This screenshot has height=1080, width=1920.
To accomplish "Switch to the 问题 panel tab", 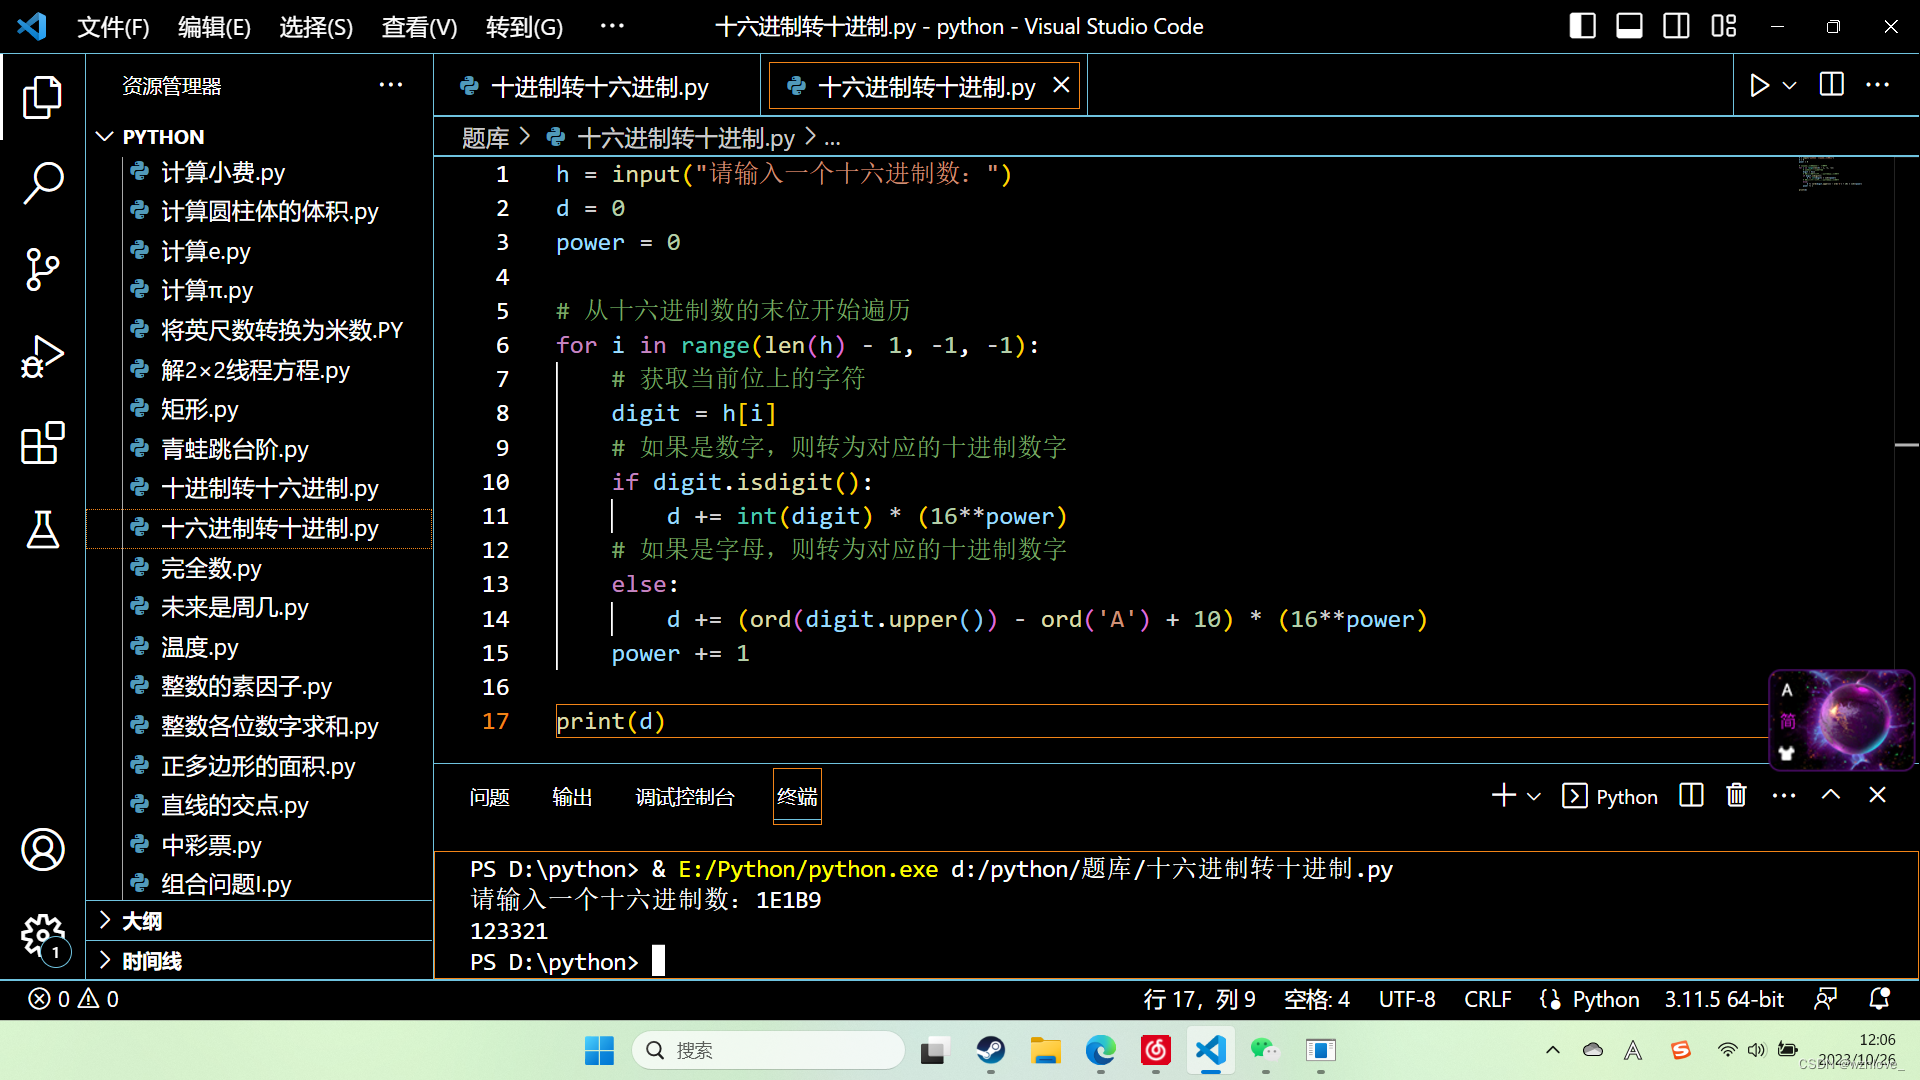I will [x=489, y=797].
